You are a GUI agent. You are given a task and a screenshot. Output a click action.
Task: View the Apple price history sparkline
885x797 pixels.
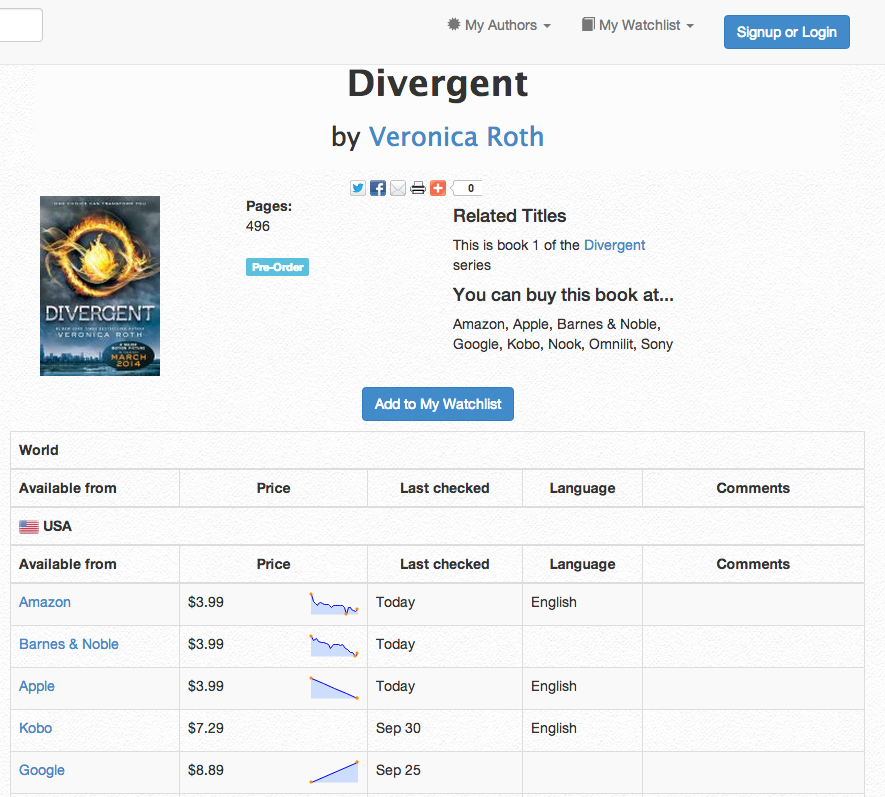[334, 687]
